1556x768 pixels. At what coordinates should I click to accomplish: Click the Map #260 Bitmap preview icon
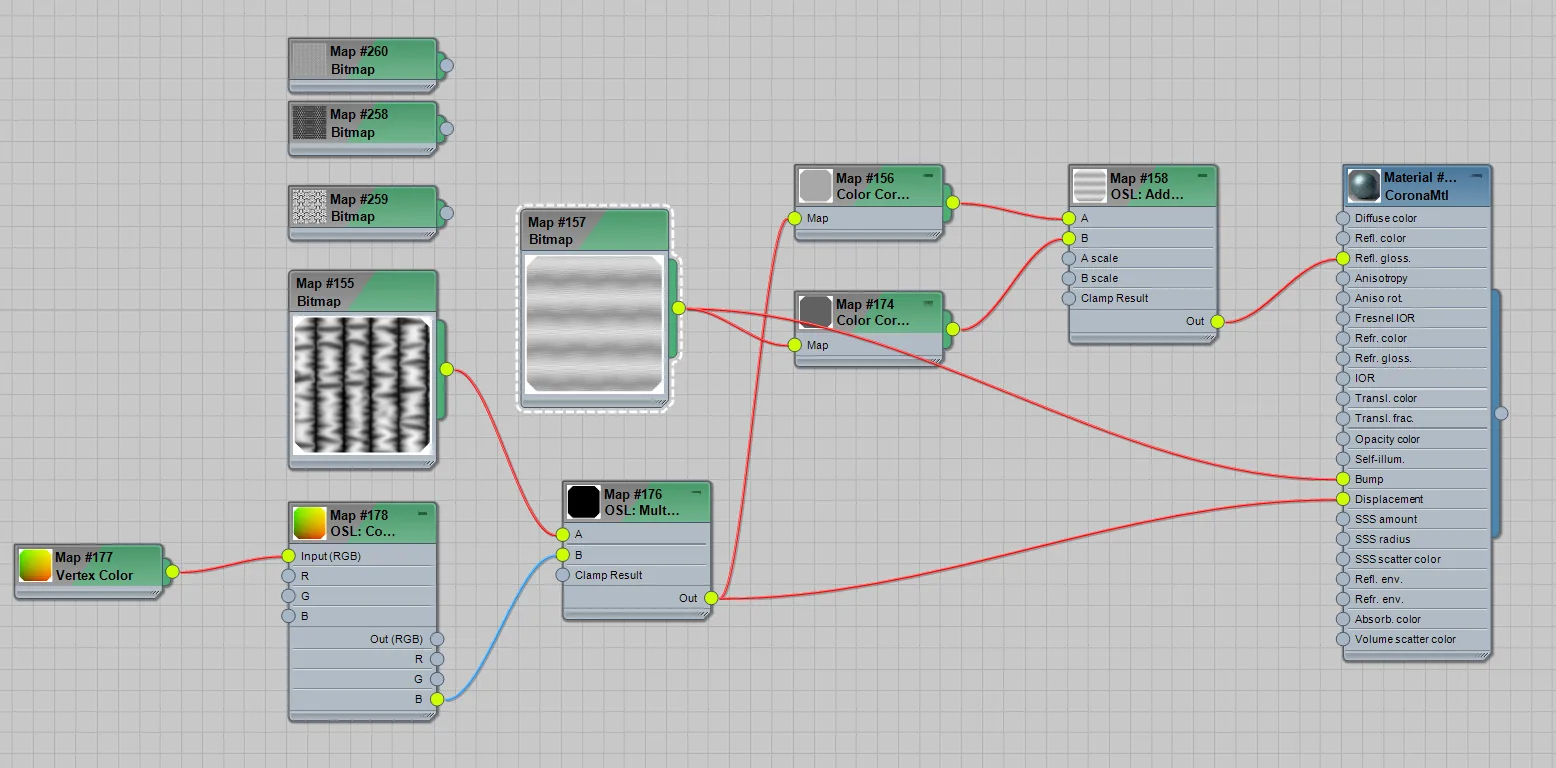click(x=309, y=60)
